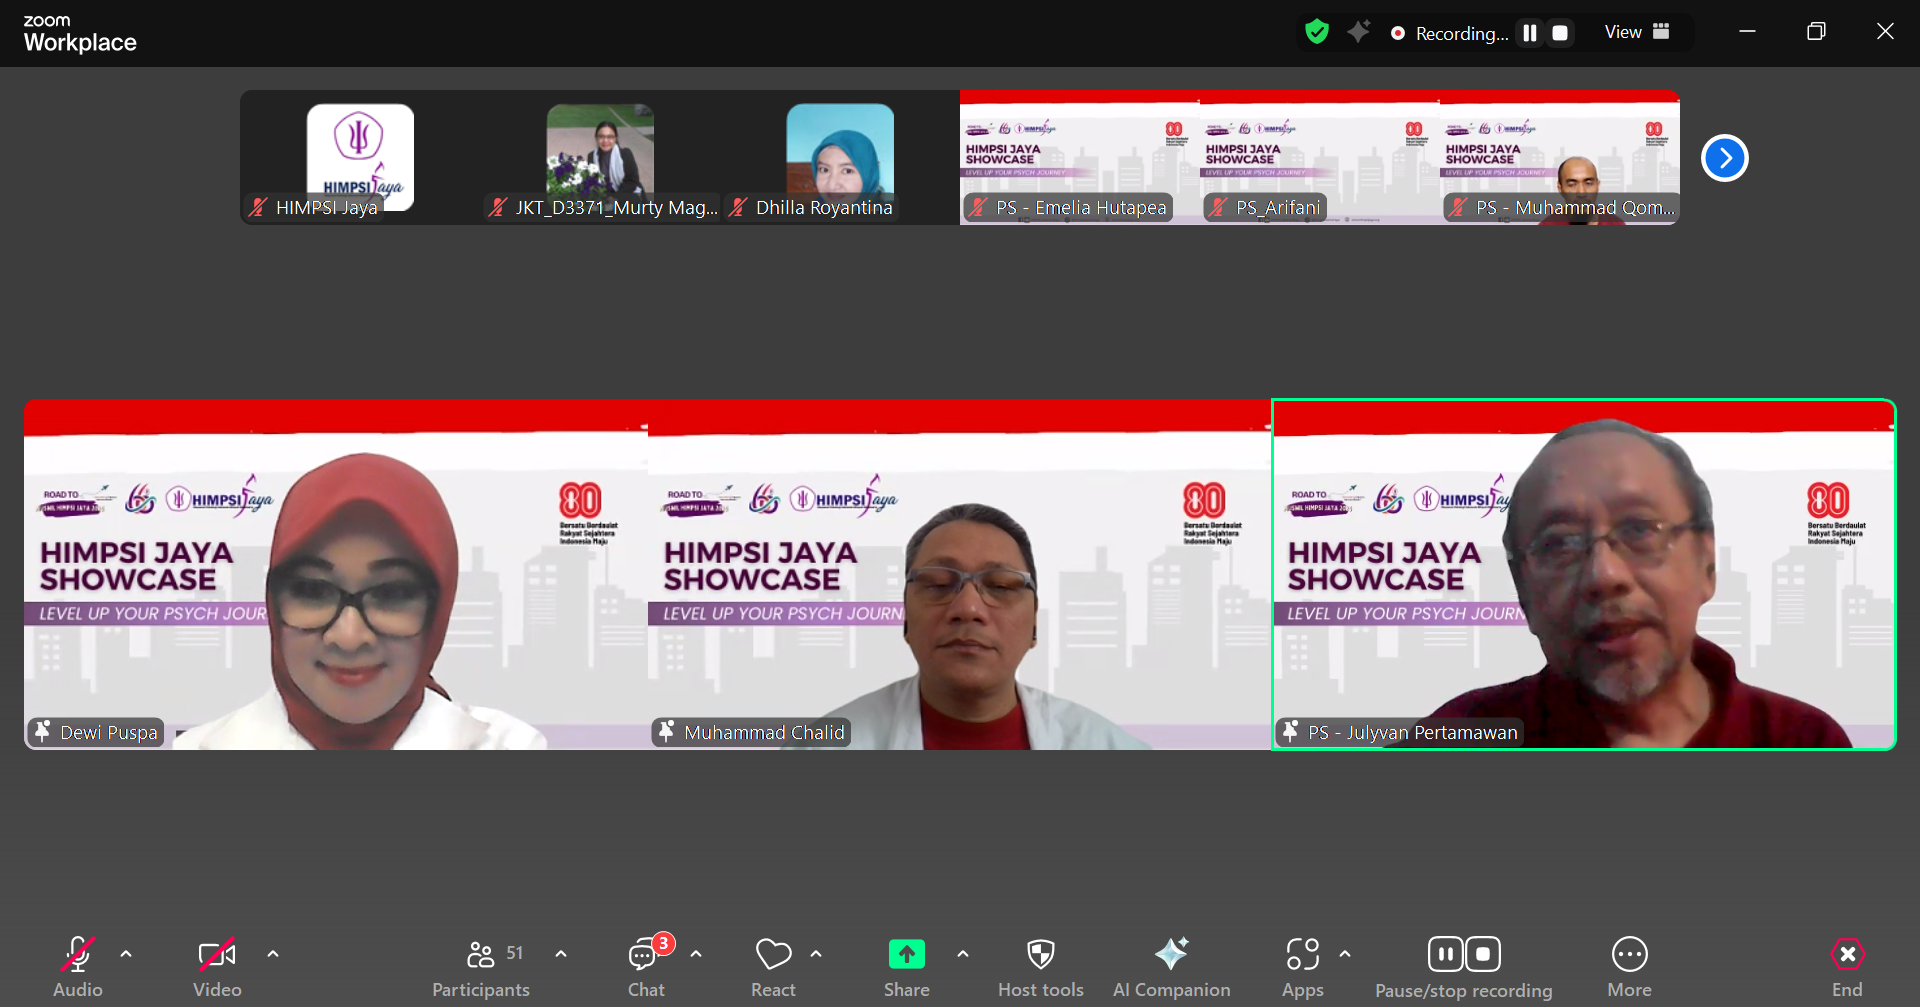Open the share options caret
The height and width of the screenshot is (1008, 1920).
tap(963, 954)
